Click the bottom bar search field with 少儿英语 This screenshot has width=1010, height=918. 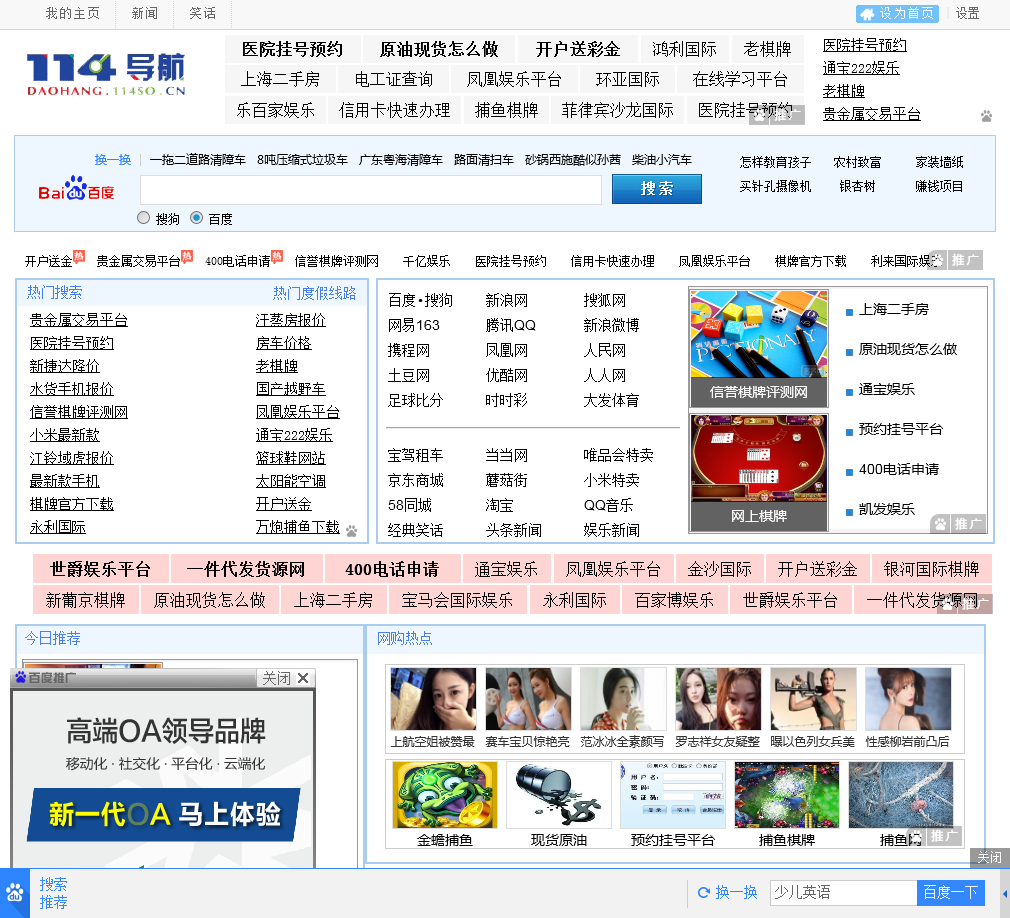[843, 892]
